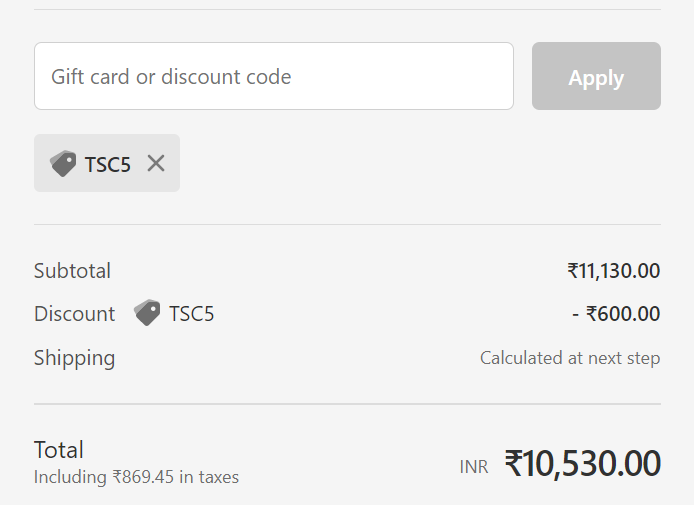Click the Total label
This screenshot has width=694, height=505.
pyautogui.click(x=58, y=450)
